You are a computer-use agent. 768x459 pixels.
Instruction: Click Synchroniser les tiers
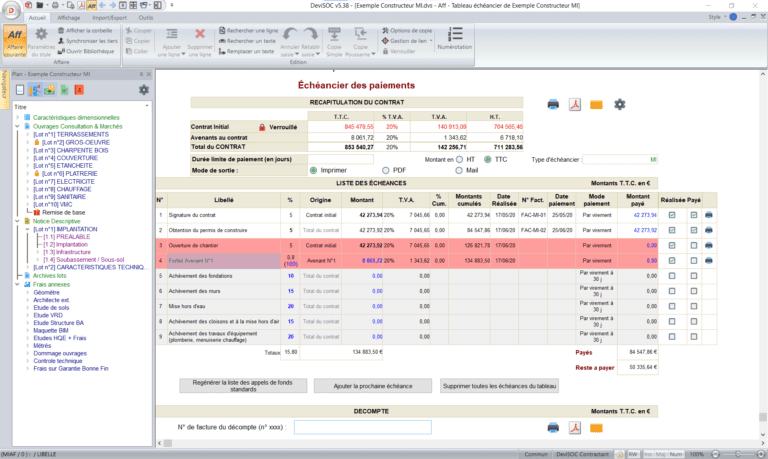[x=88, y=41]
